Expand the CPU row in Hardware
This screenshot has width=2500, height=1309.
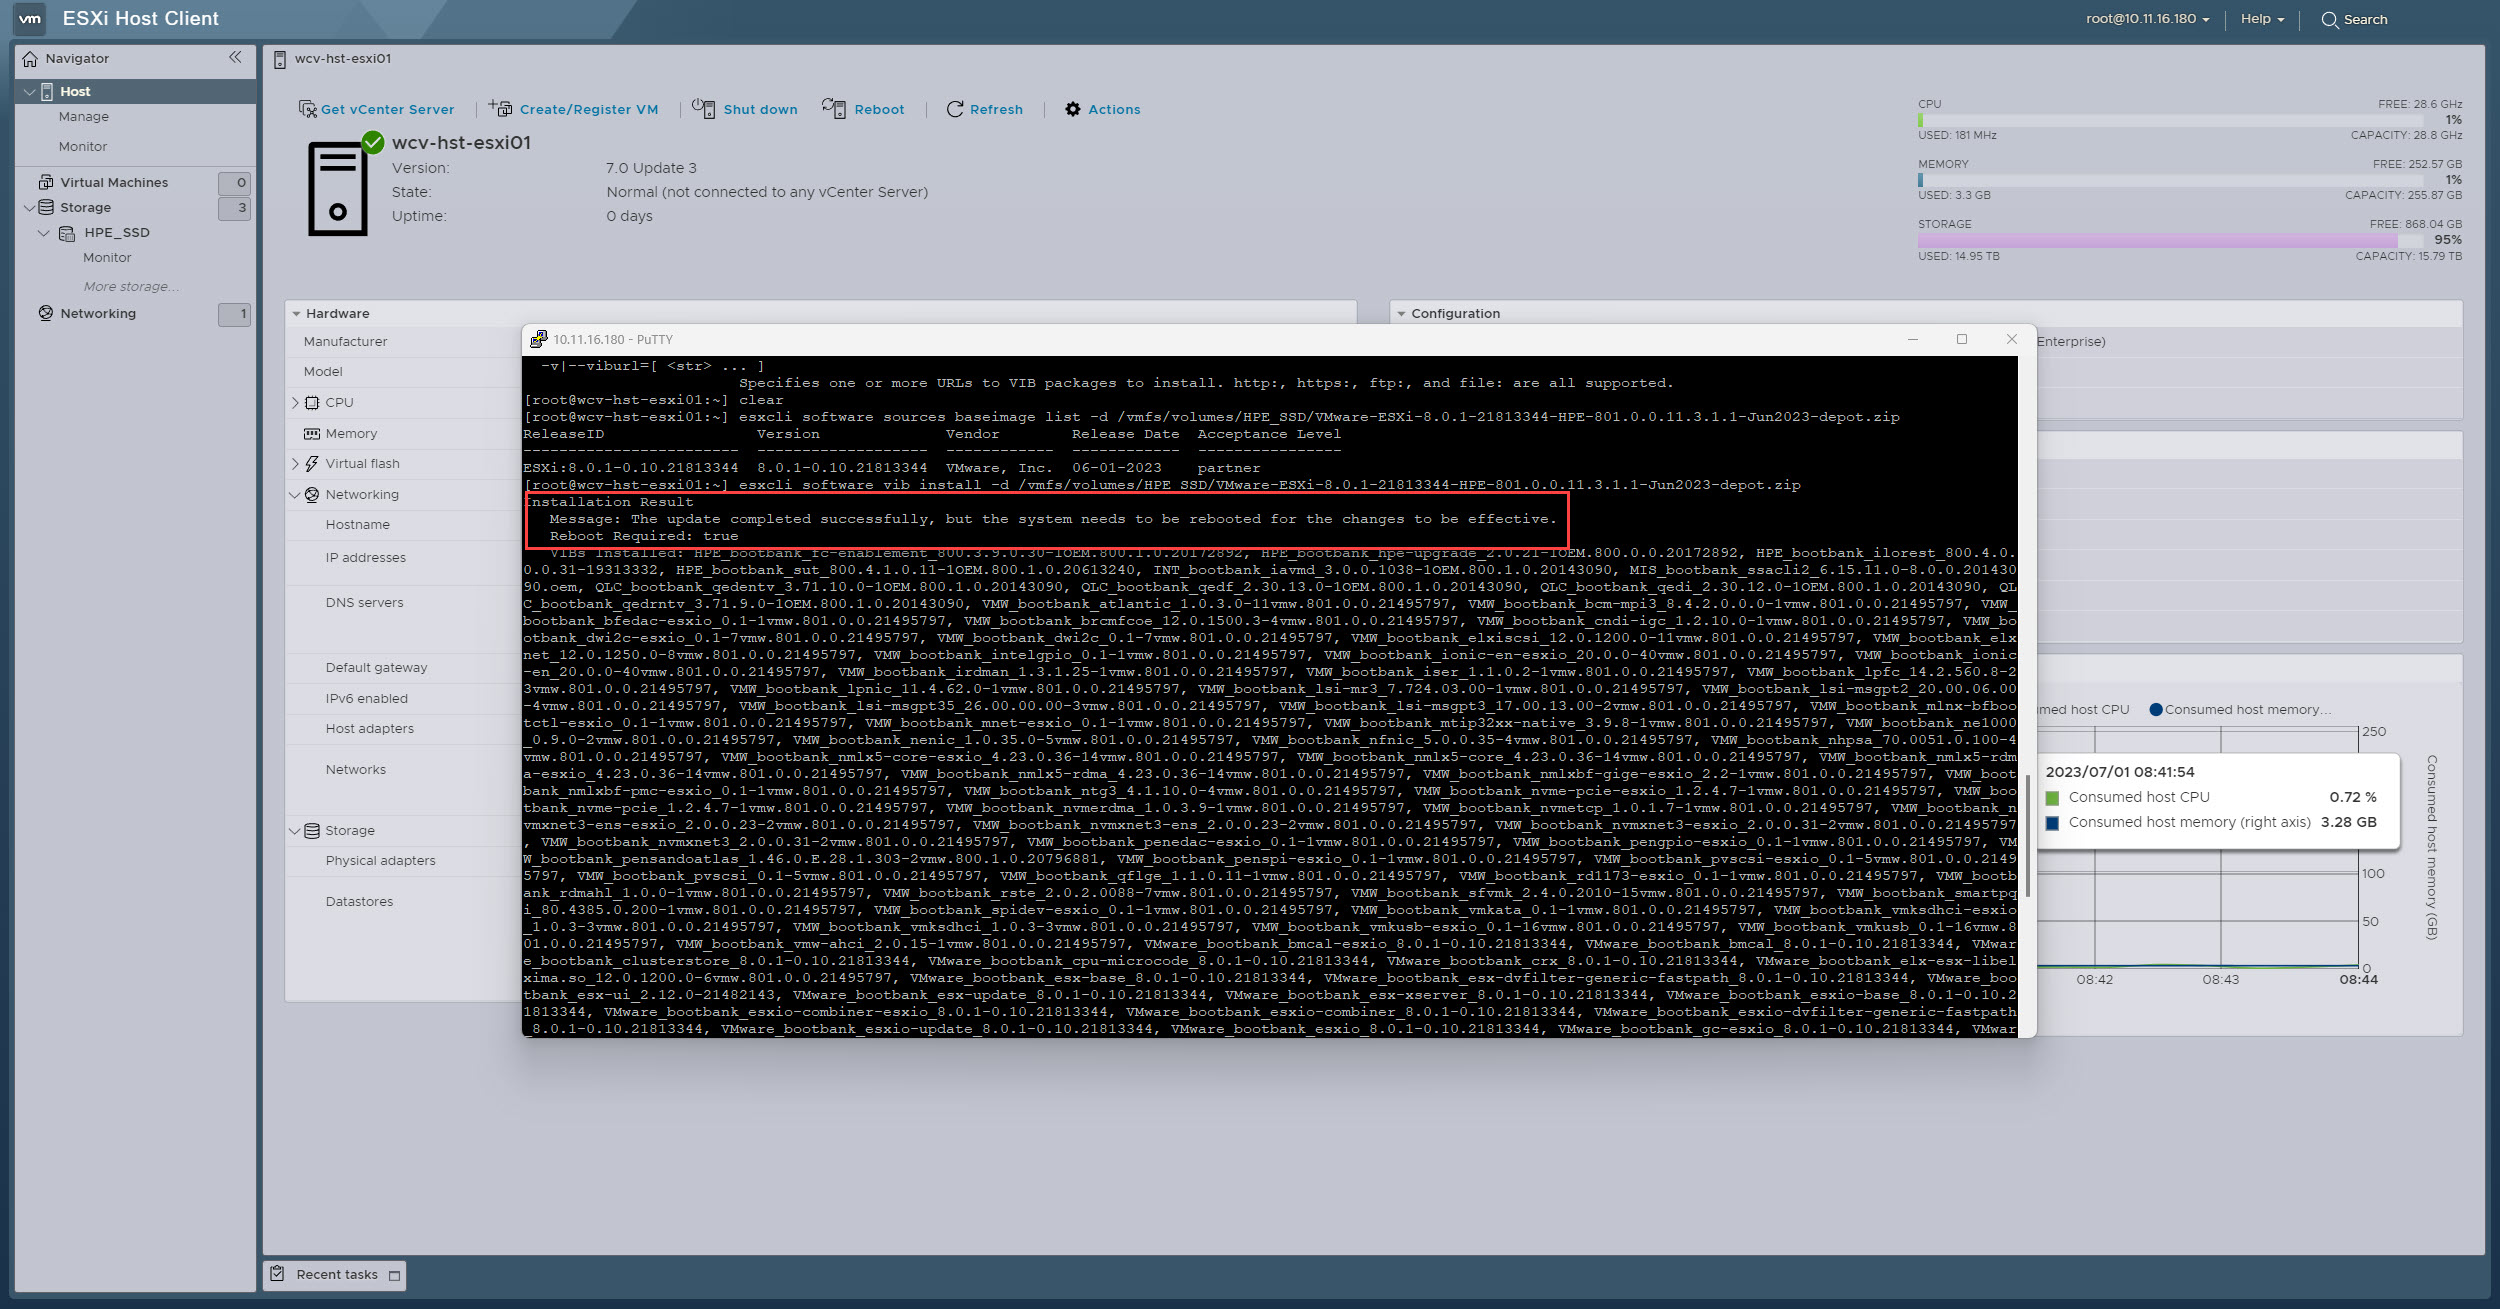pos(295,403)
